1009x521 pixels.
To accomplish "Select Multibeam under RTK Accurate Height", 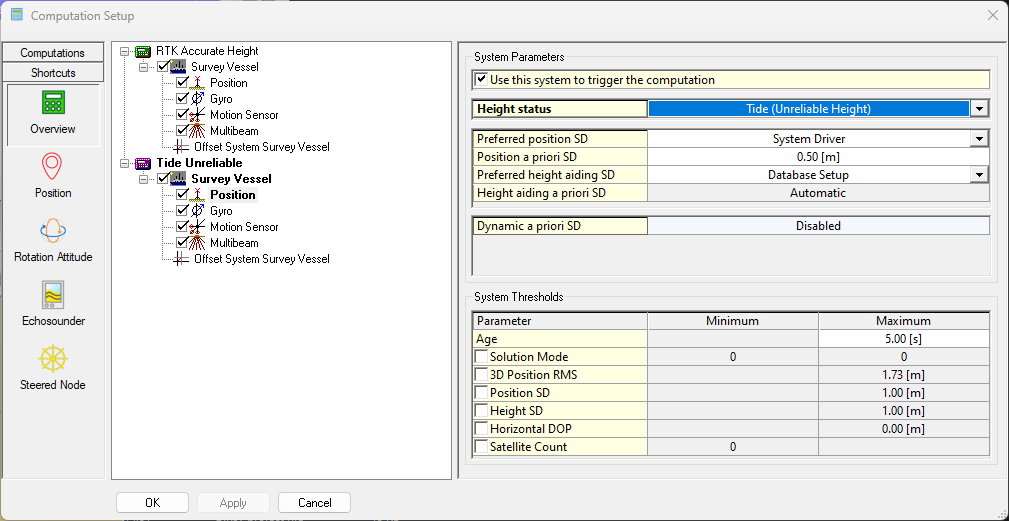I will tap(234, 131).
